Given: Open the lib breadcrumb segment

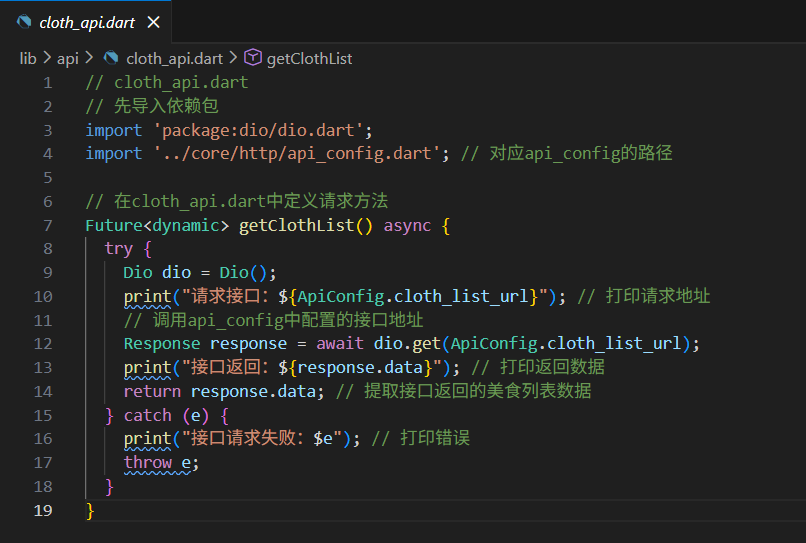Looking at the screenshot, I should [x=28, y=59].
